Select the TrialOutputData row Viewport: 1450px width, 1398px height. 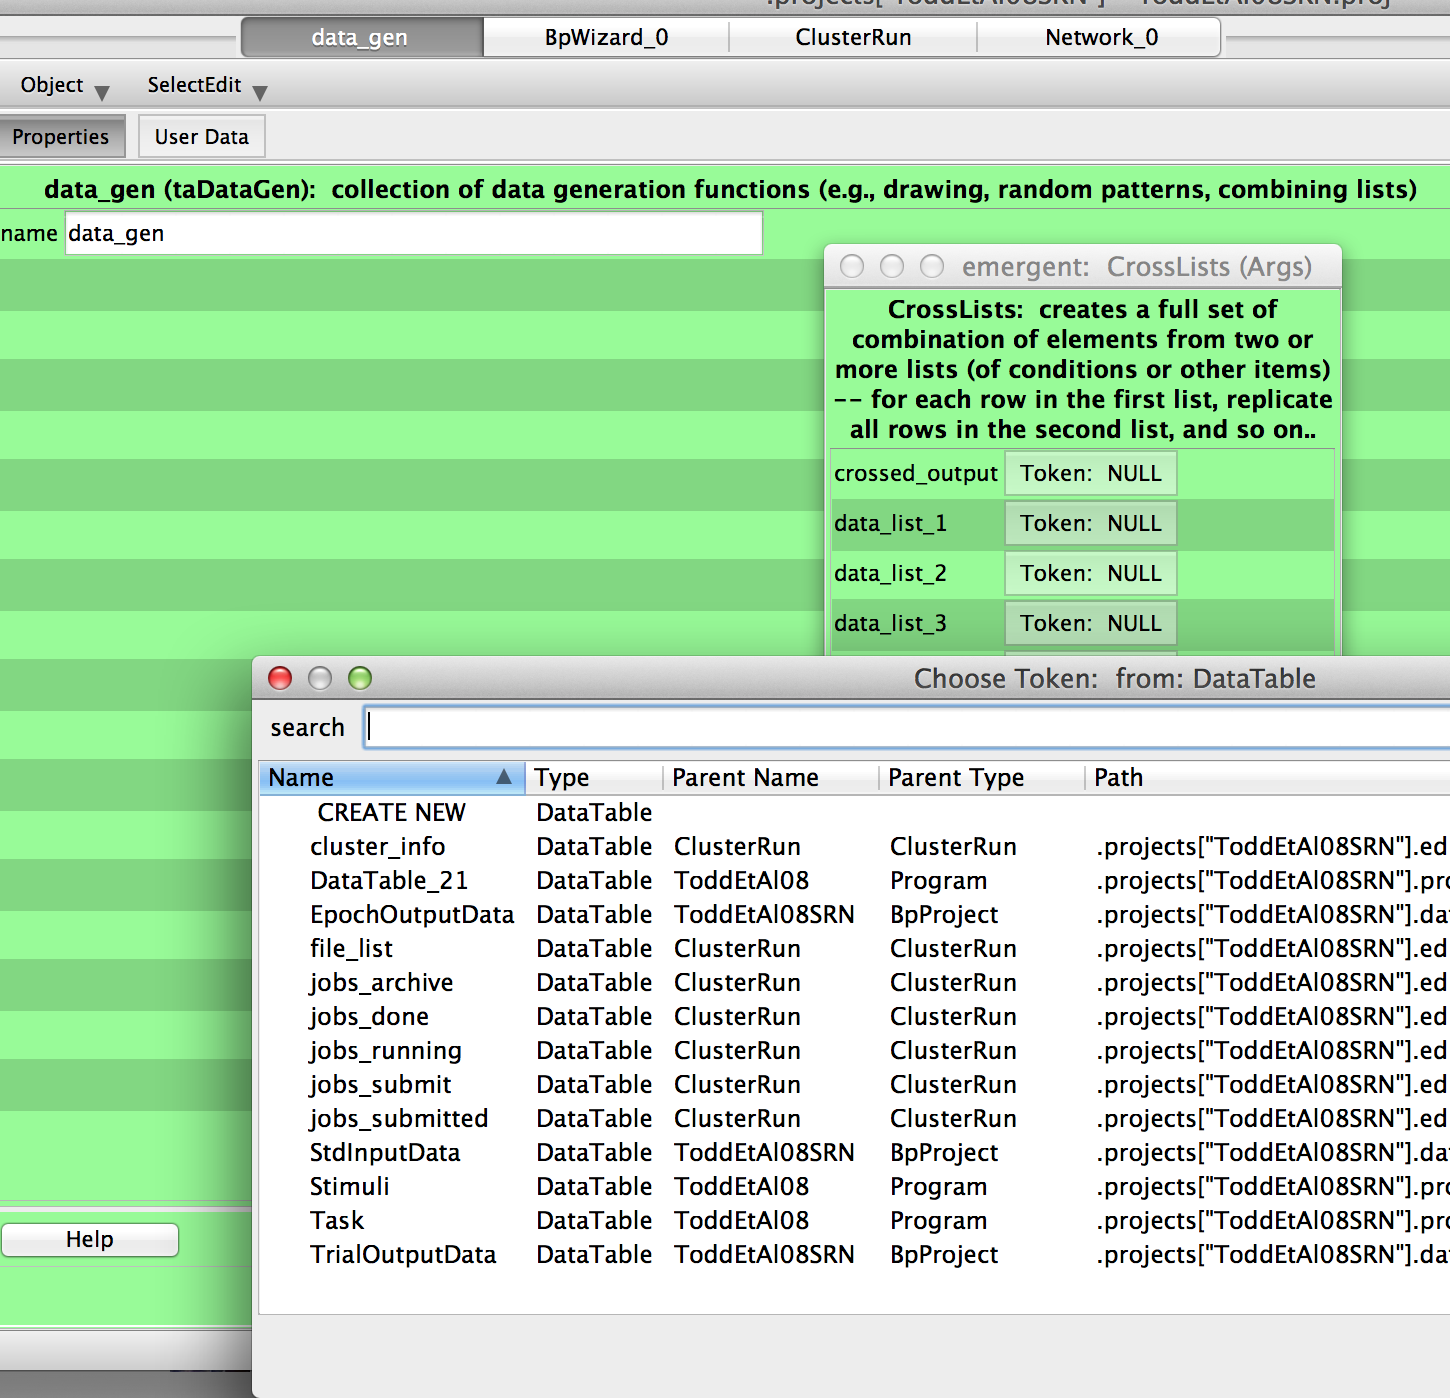(855, 1254)
